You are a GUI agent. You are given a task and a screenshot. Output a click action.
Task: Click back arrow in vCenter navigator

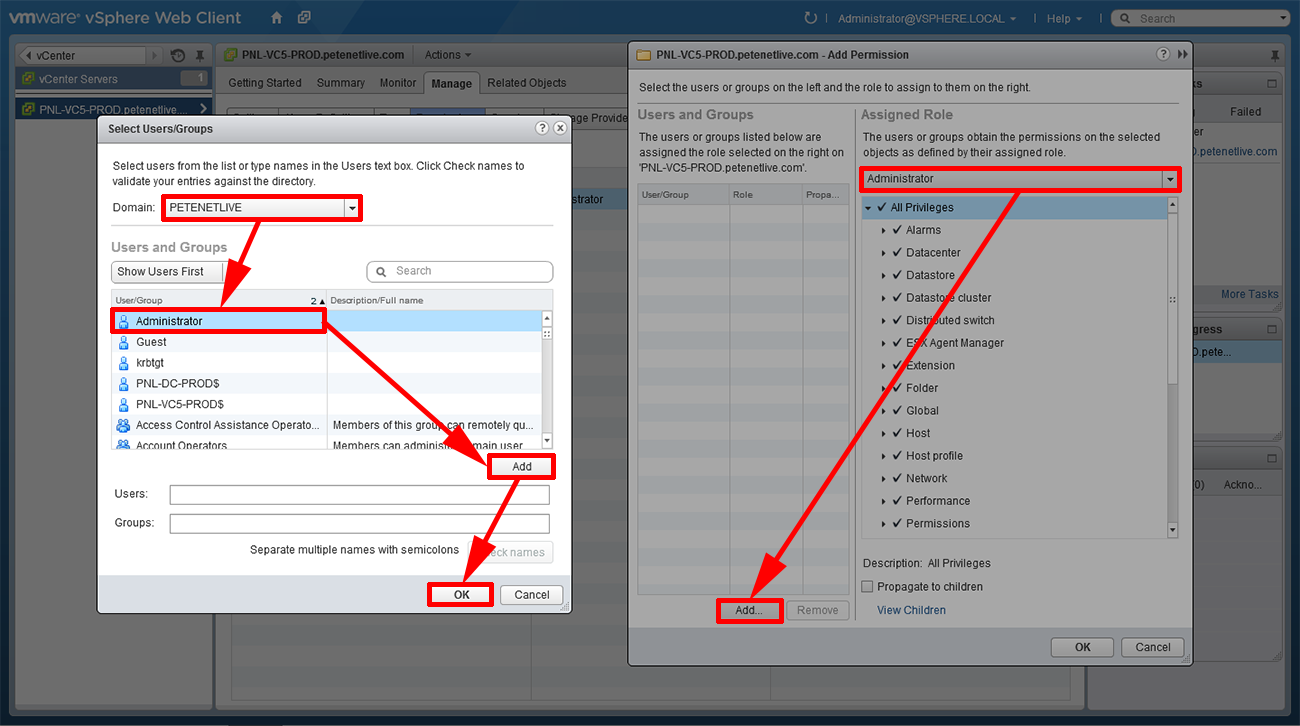pos(26,55)
